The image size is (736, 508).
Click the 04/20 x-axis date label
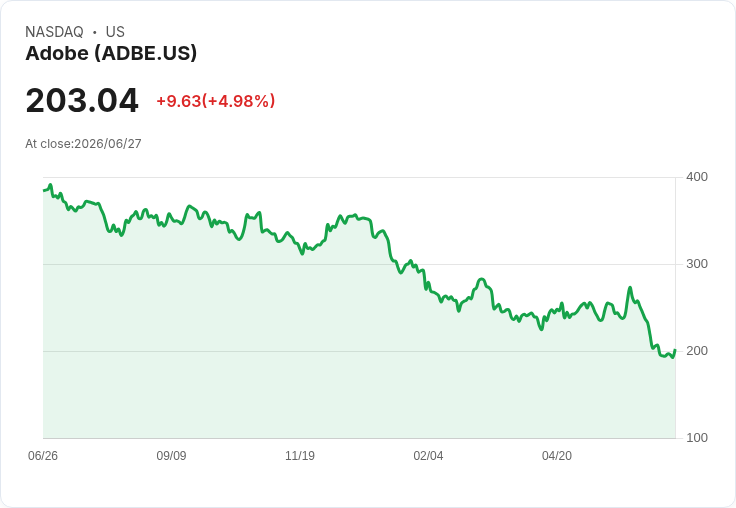(557, 456)
